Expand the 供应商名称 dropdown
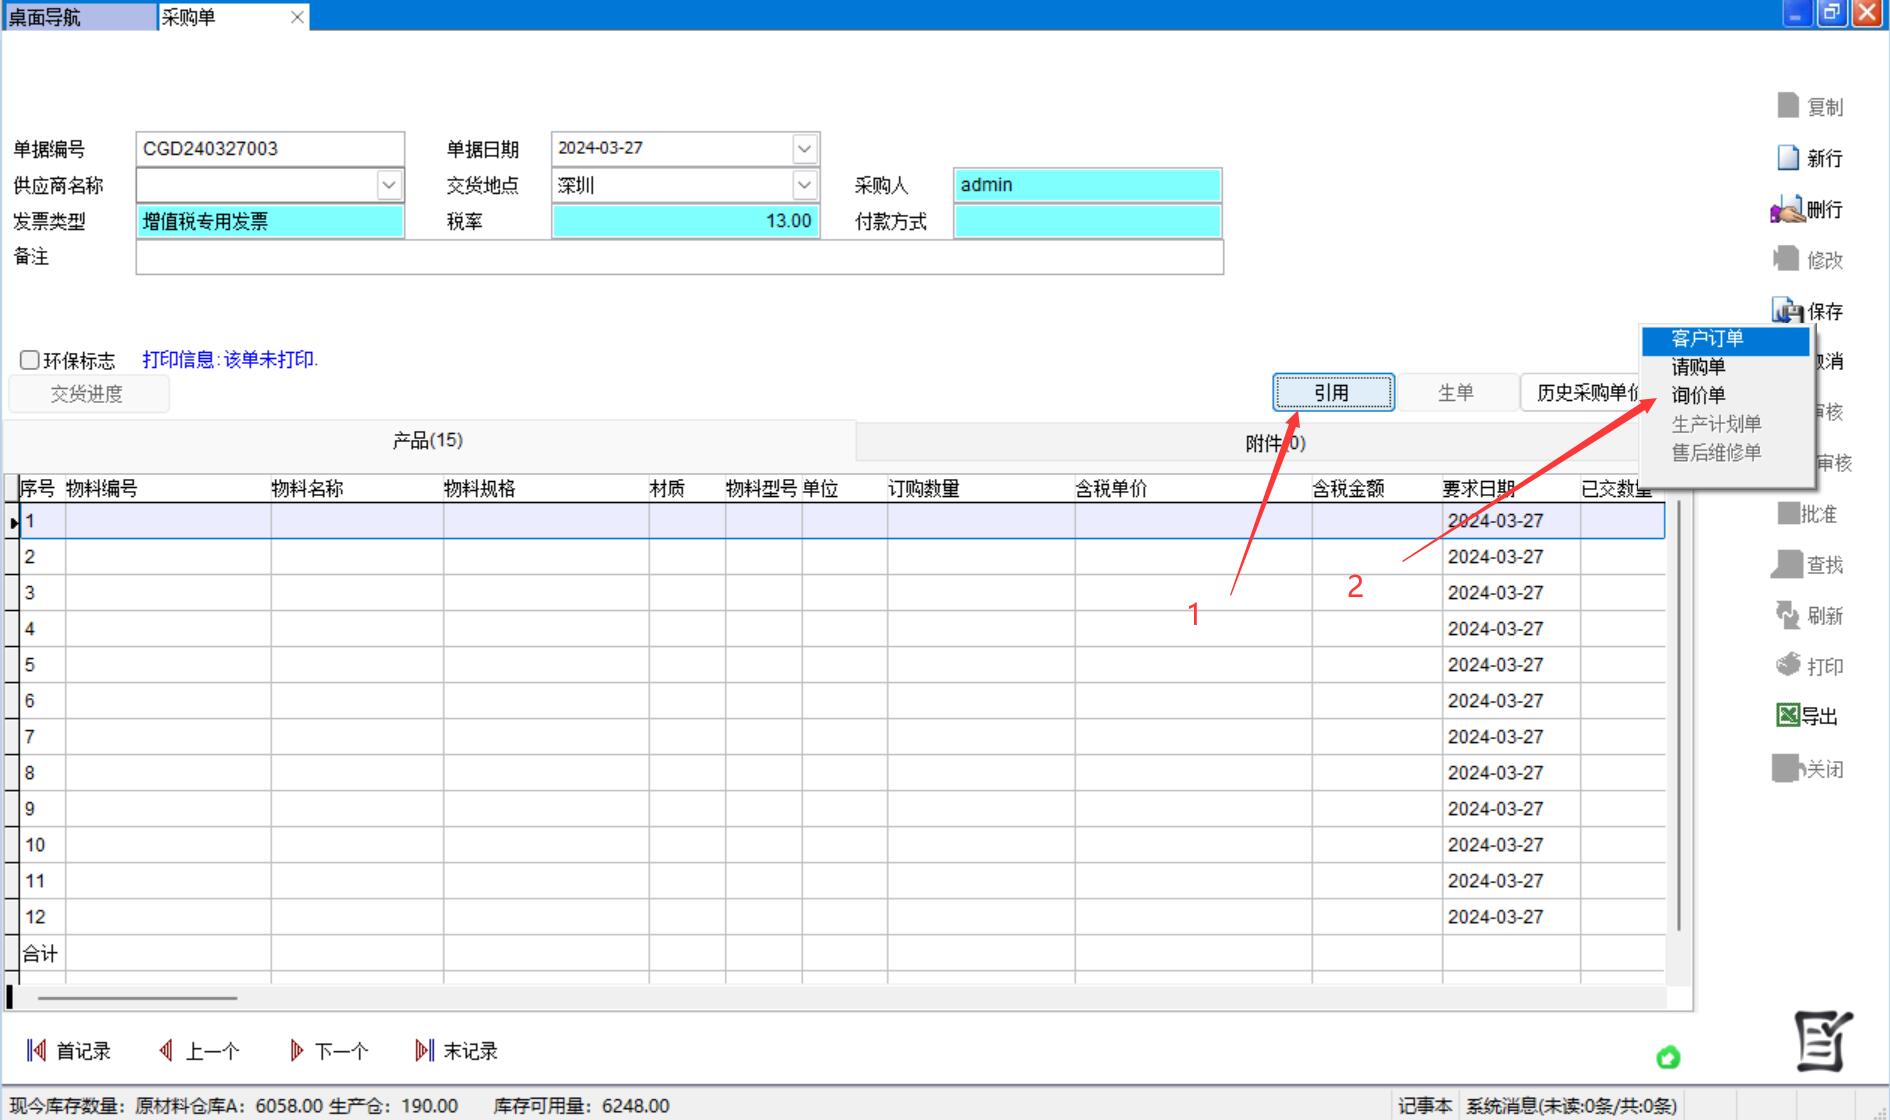Image resolution: width=1890 pixels, height=1120 pixels. (x=389, y=185)
